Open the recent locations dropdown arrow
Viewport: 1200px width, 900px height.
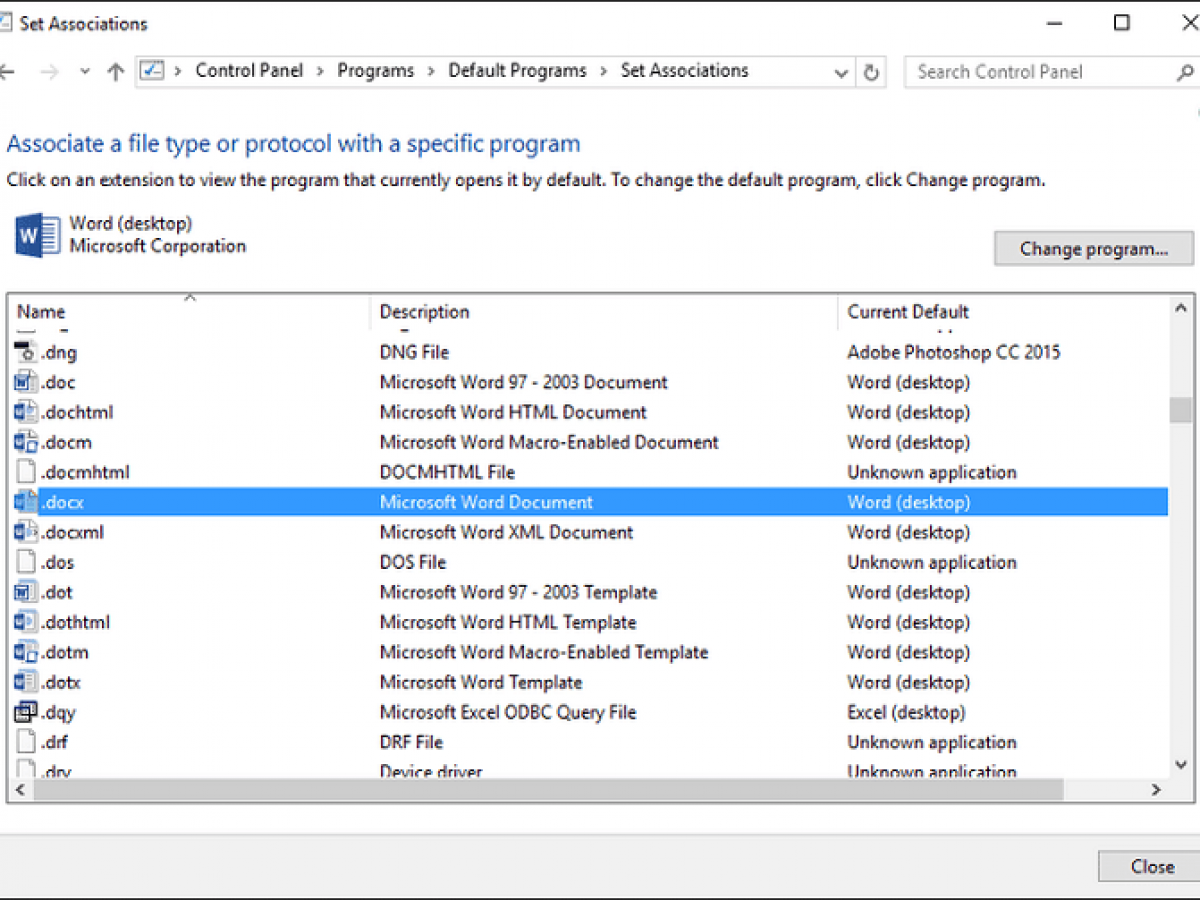pos(85,72)
